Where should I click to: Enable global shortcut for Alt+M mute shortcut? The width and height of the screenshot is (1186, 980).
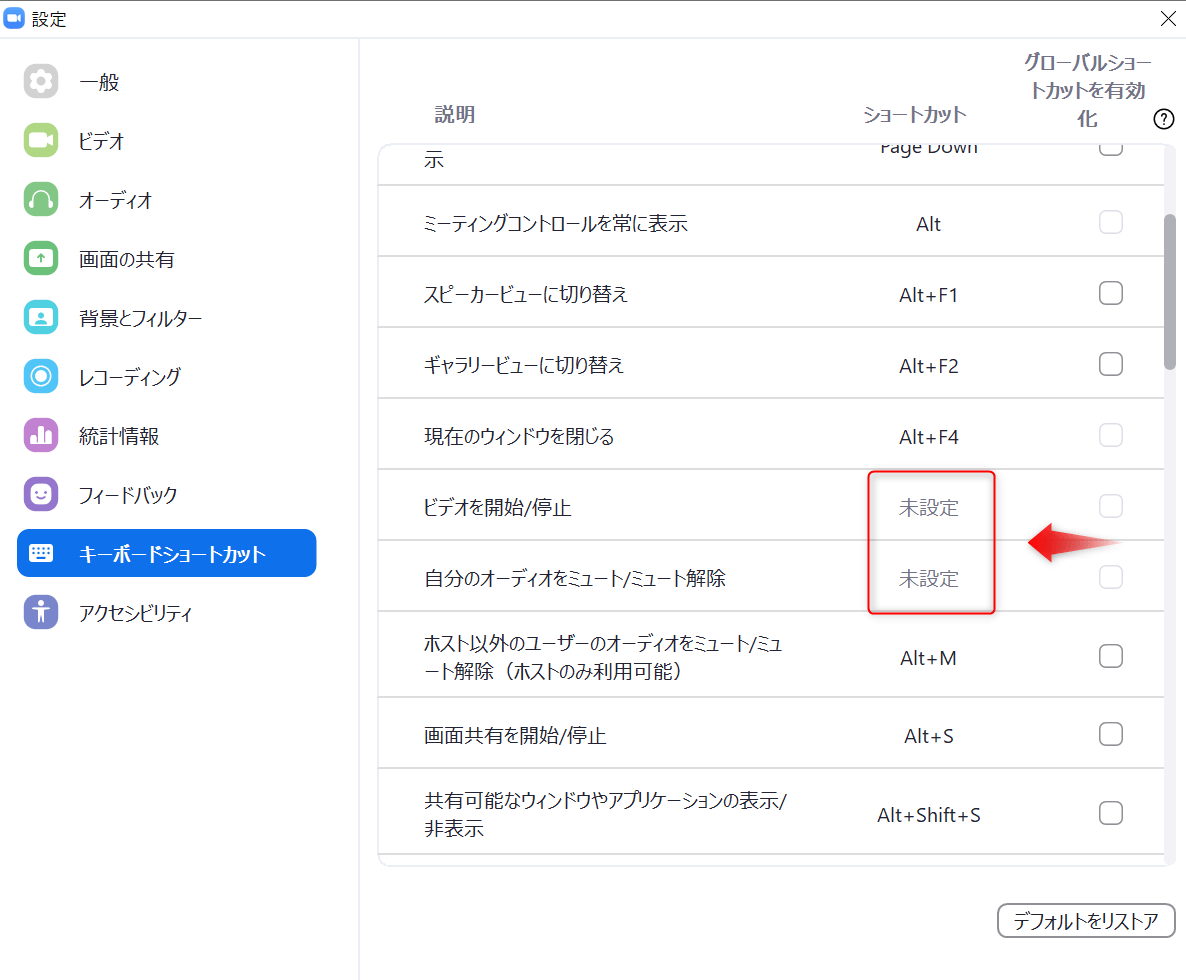[1111, 656]
